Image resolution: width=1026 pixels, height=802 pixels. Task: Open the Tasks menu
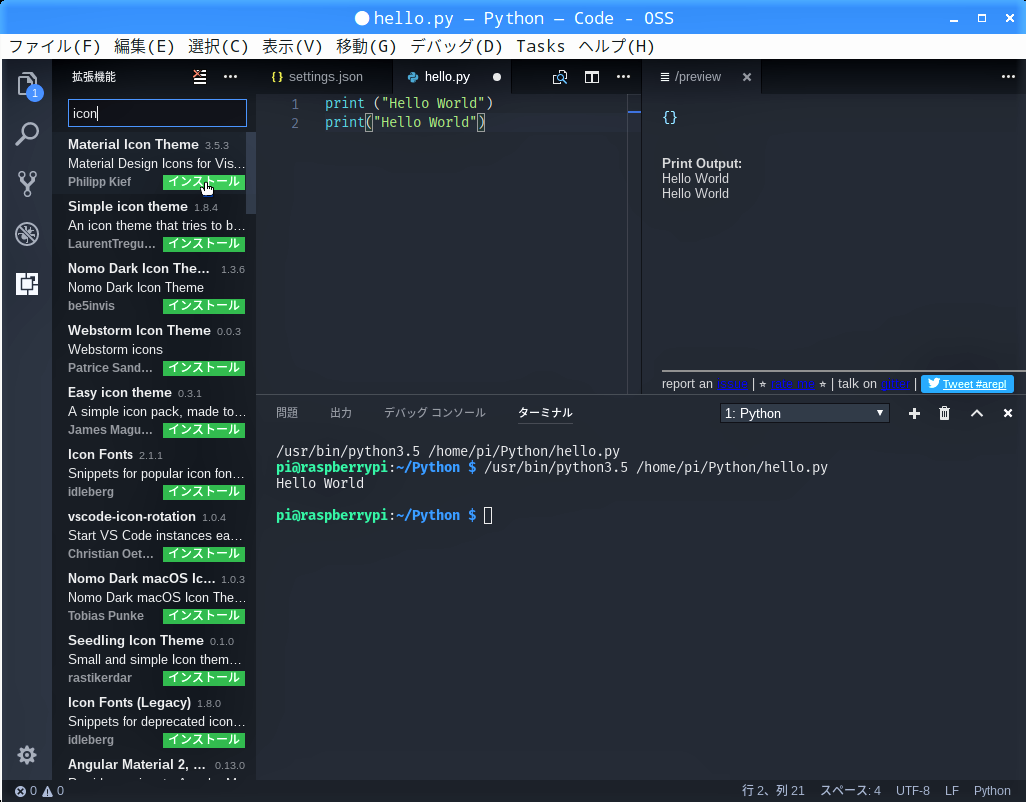pos(540,46)
